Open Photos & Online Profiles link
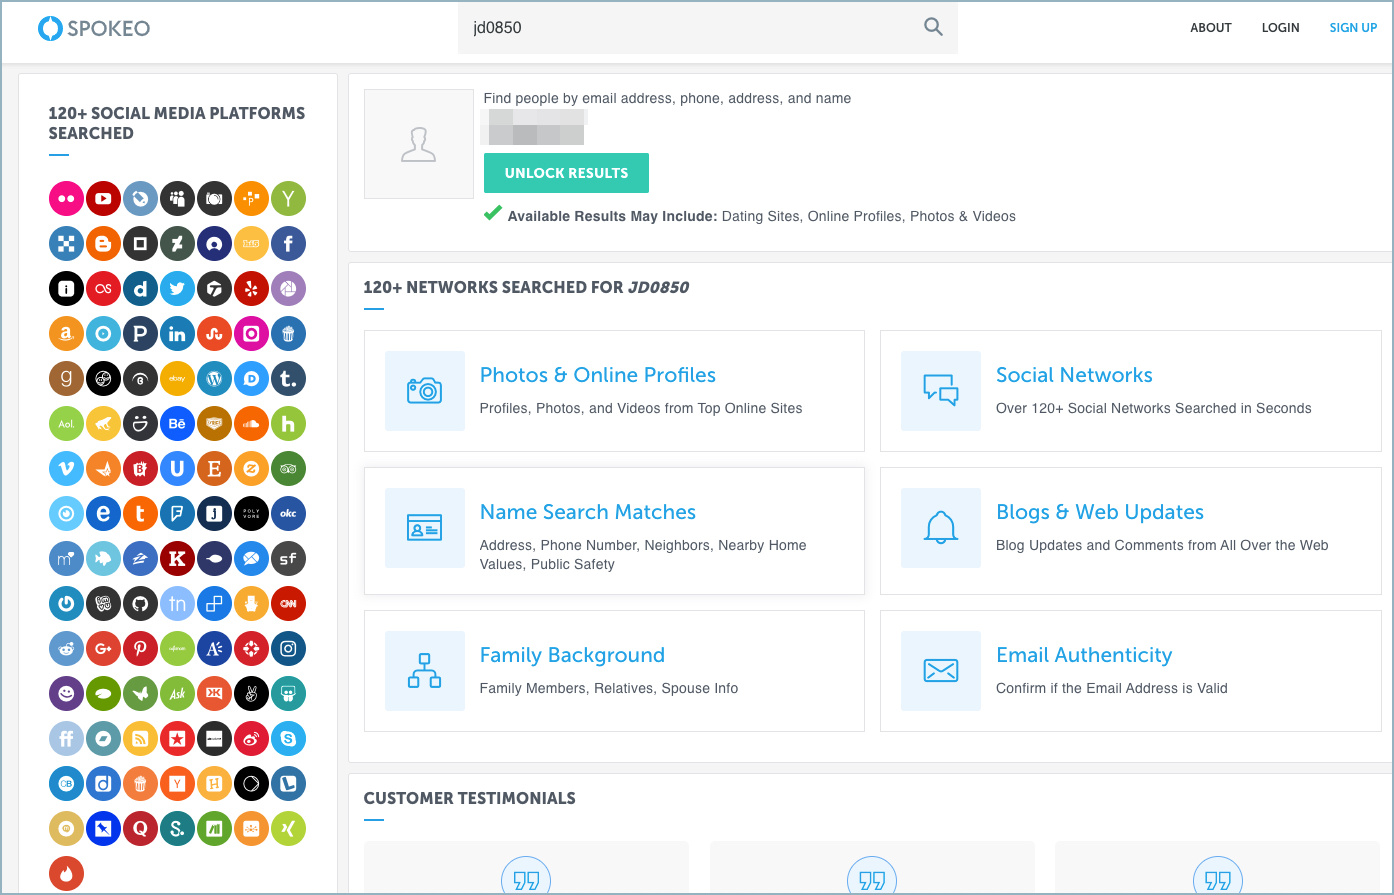Screen dimensions: 1394x895 [598, 375]
